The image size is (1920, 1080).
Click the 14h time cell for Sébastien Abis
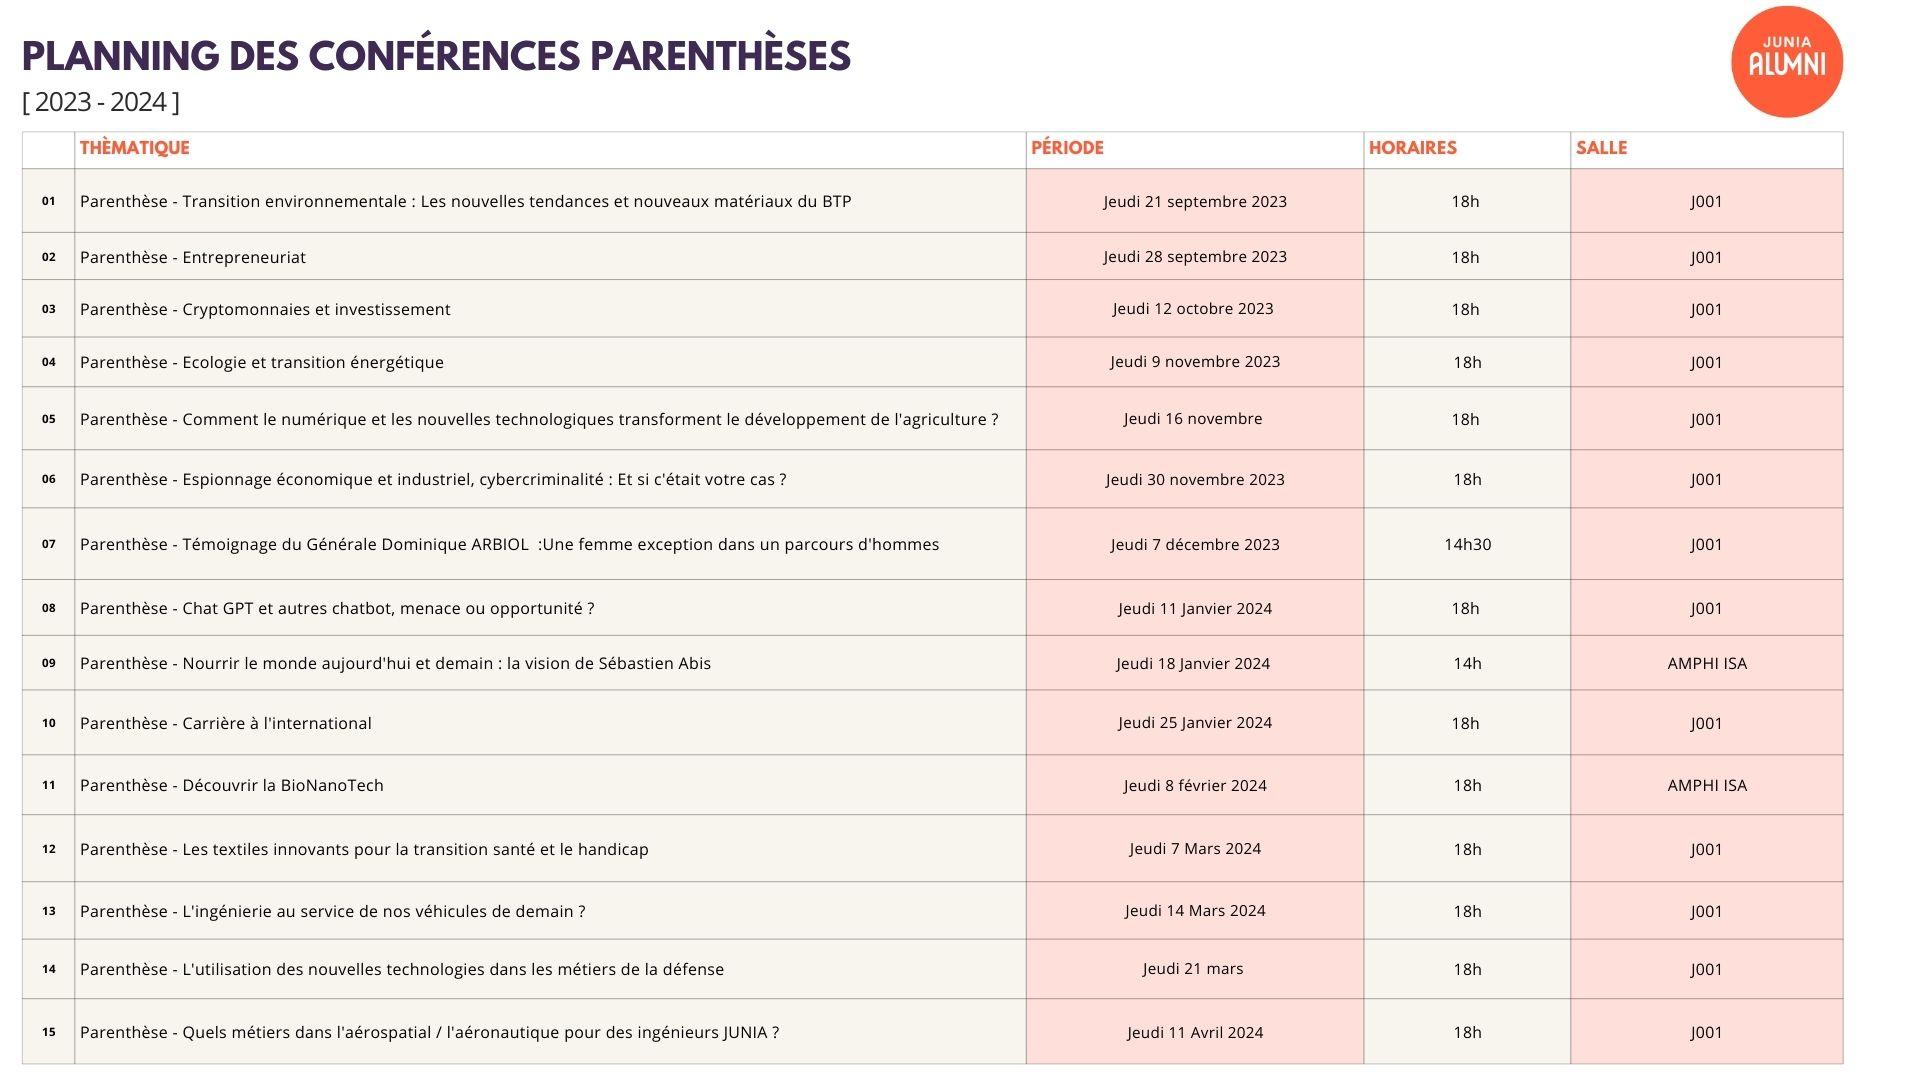click(1467, 664)
